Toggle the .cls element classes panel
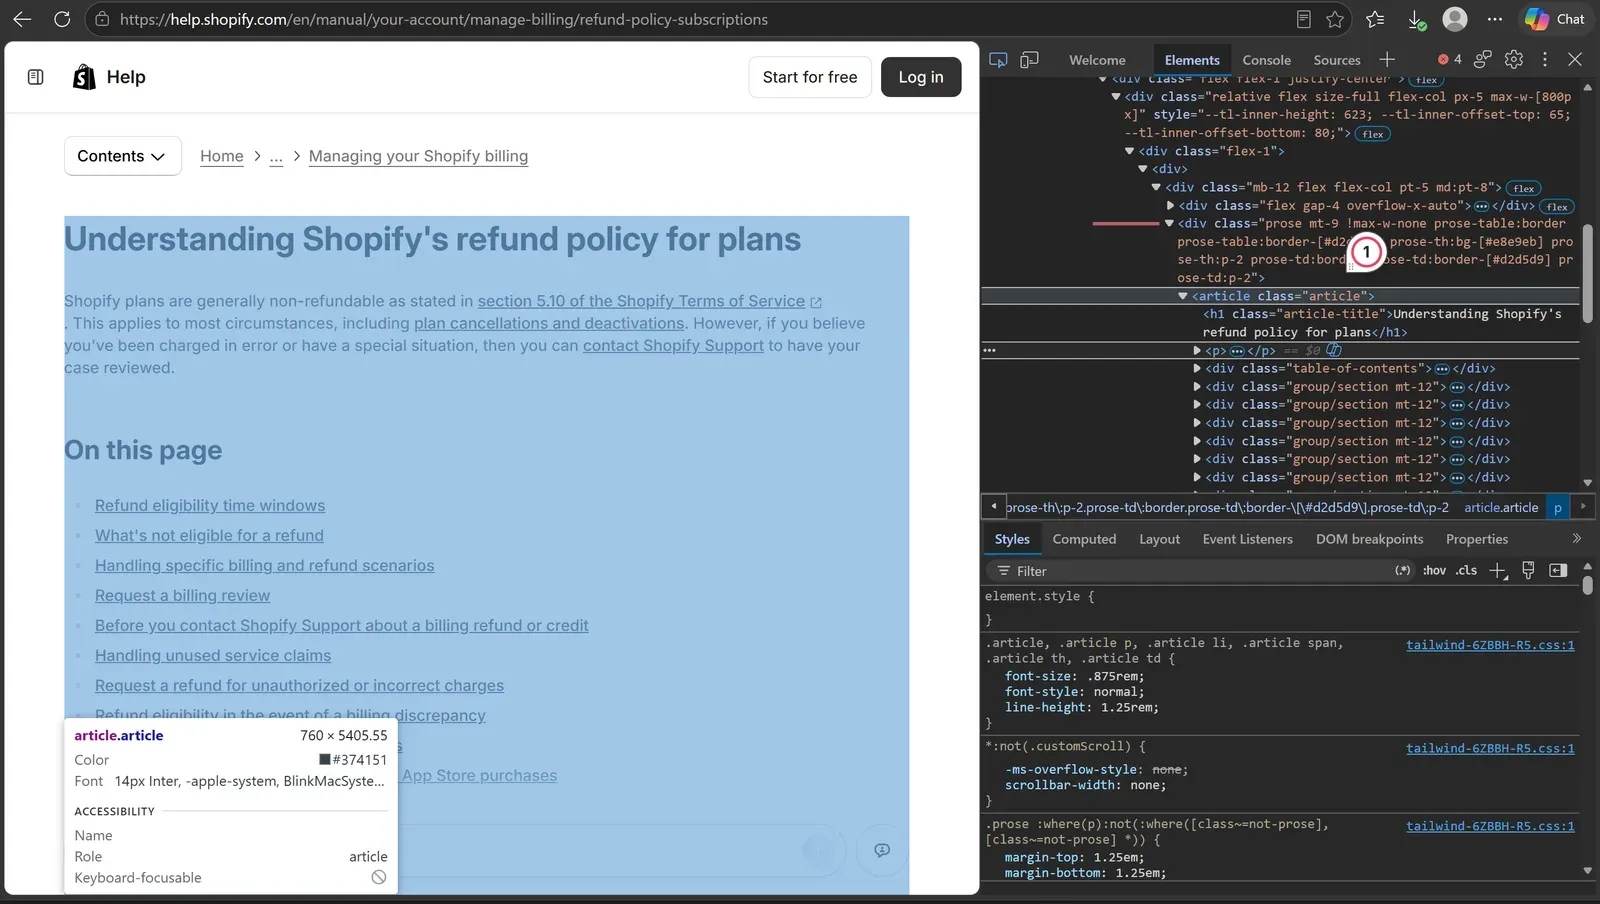1600x904 pixels. [x=1466, y=571]
